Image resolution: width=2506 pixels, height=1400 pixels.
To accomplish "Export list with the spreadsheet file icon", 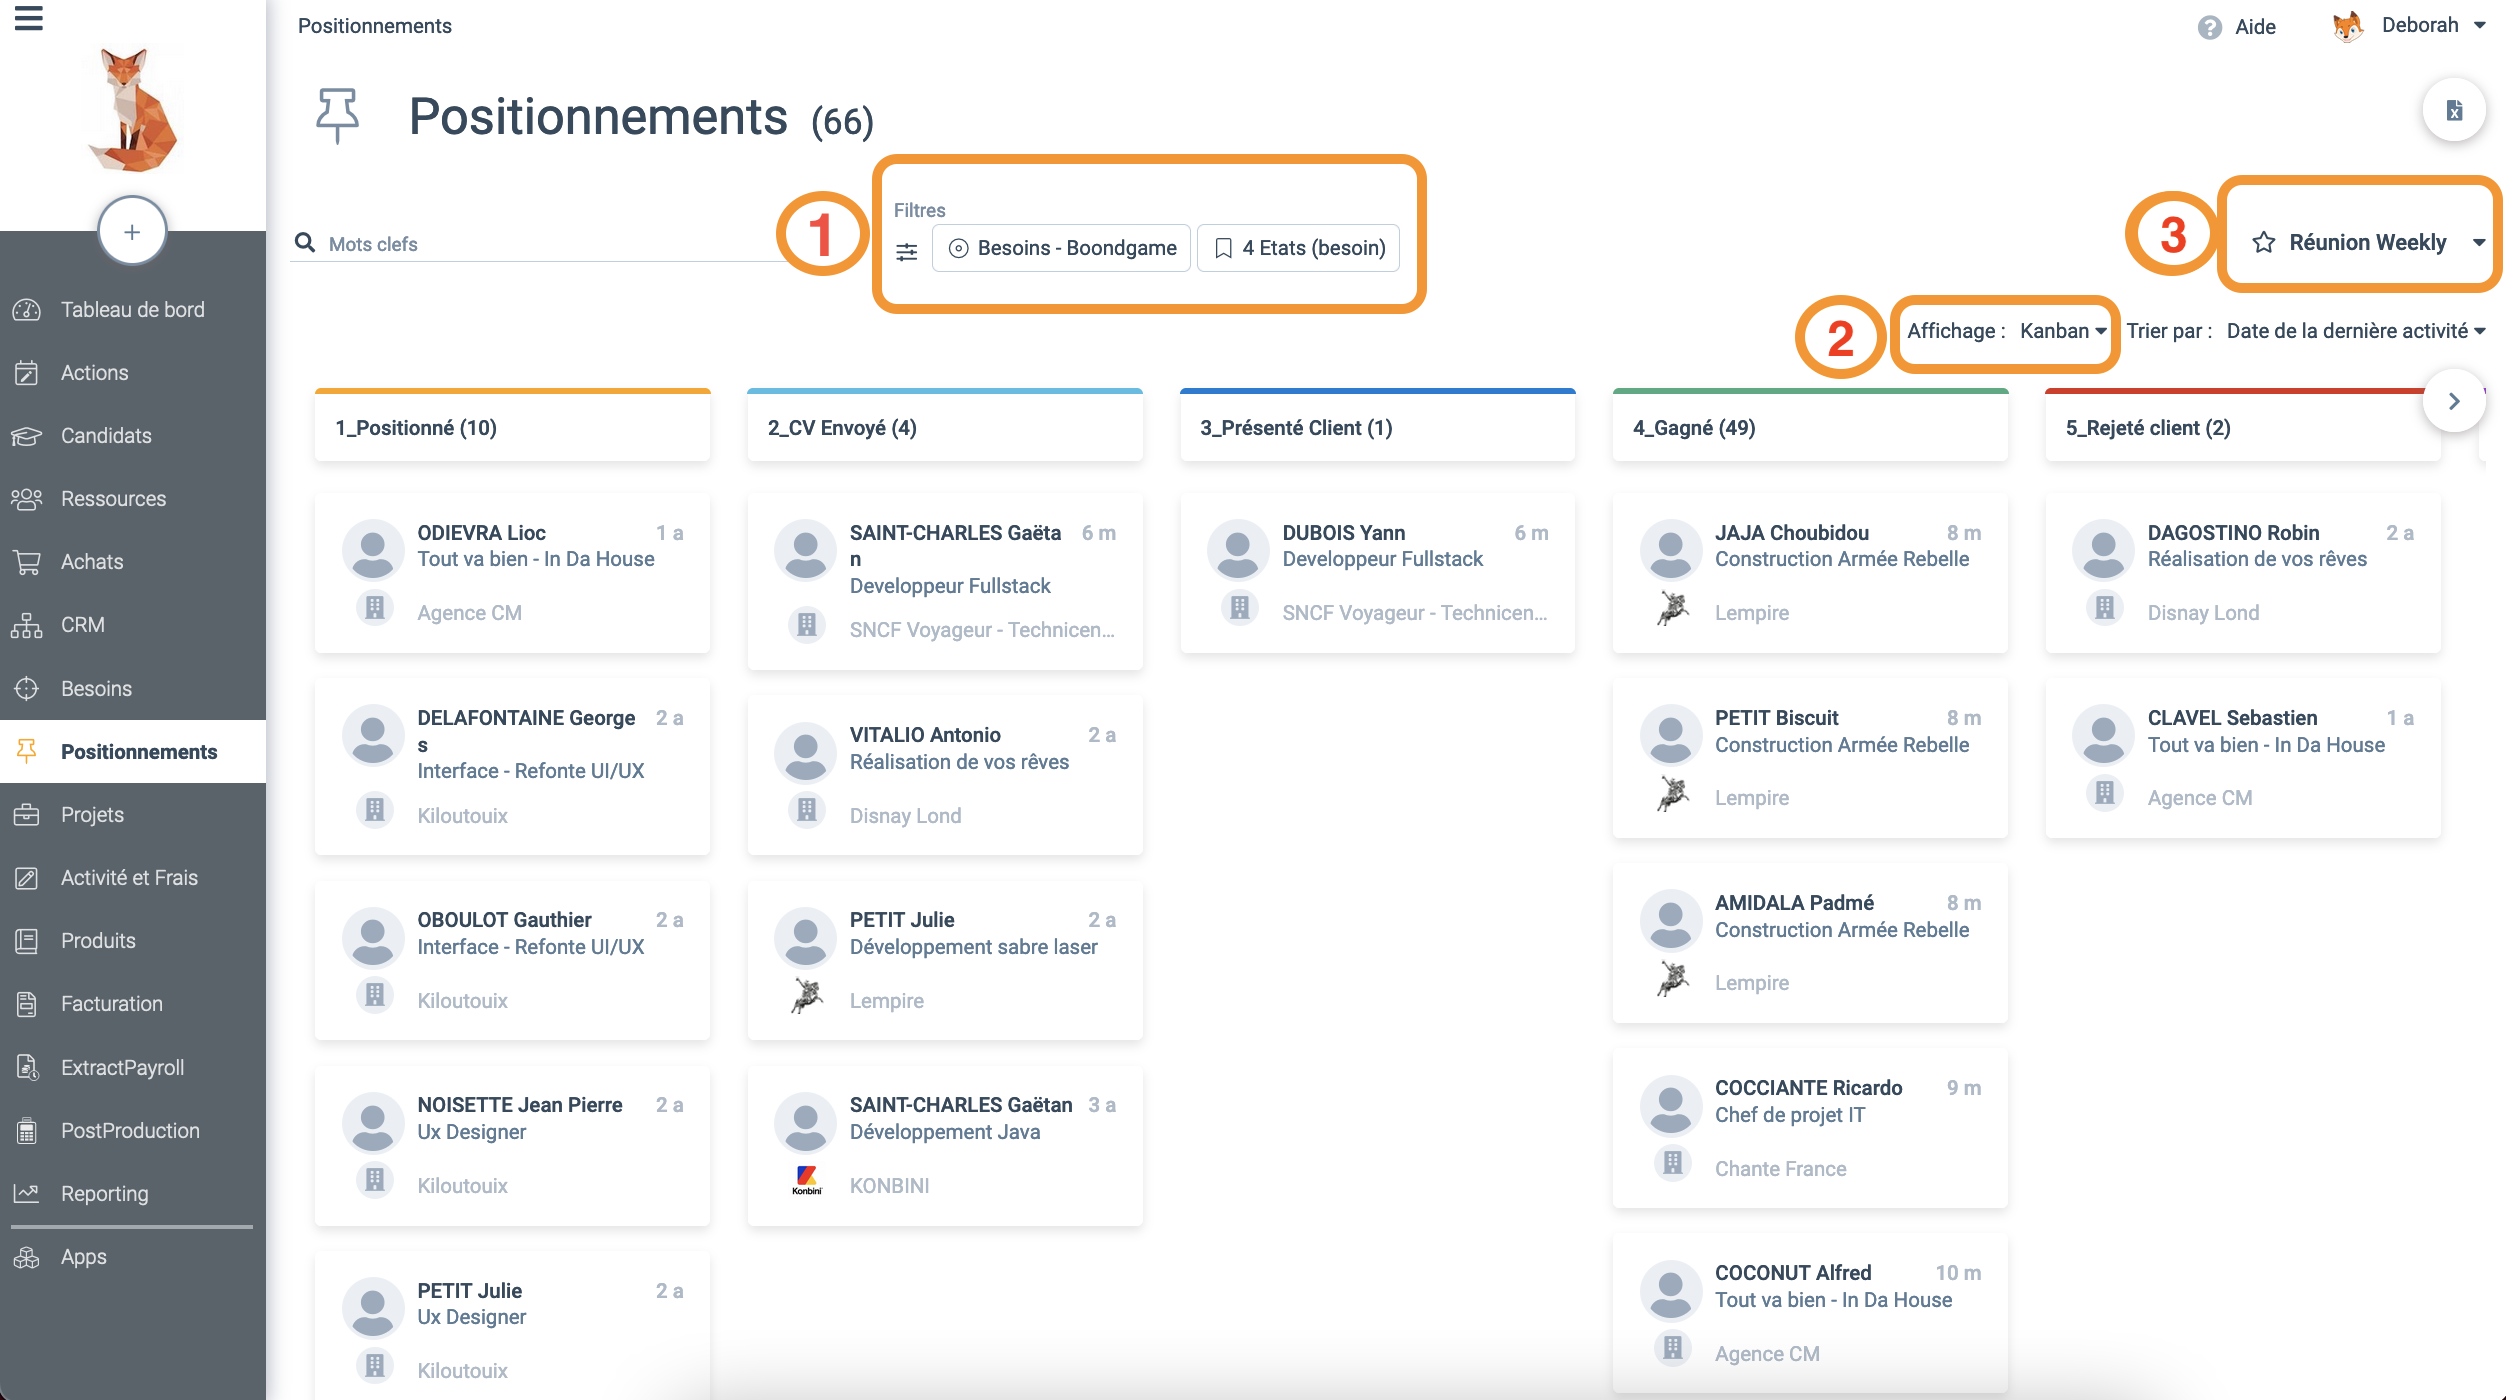I will 2454,110.
